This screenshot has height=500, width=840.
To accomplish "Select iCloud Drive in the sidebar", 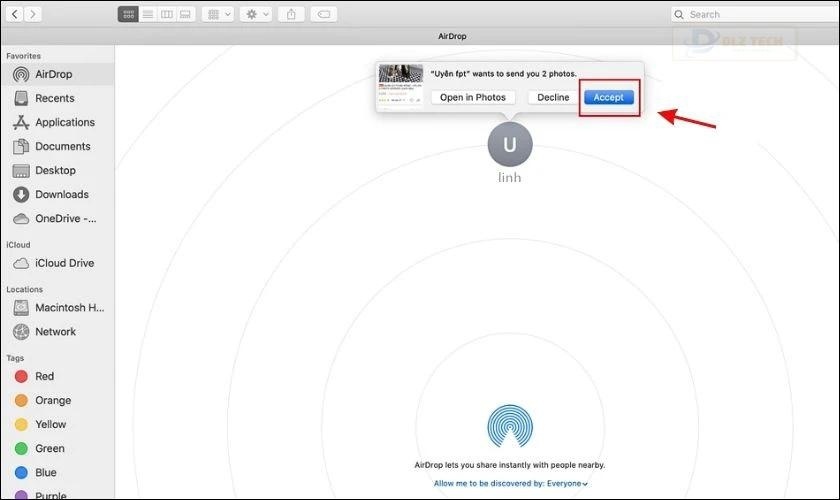I will pos(64,263).
